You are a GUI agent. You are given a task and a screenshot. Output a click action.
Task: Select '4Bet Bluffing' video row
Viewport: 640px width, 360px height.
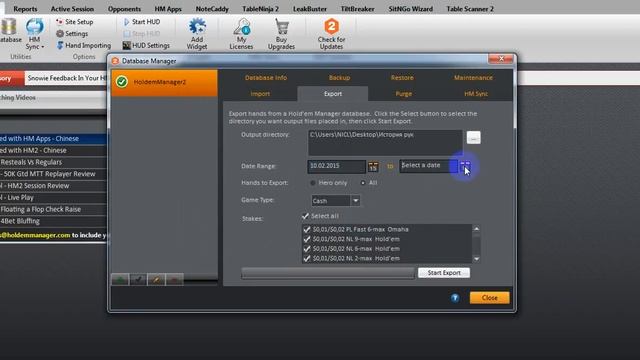[x=53, y=221]
